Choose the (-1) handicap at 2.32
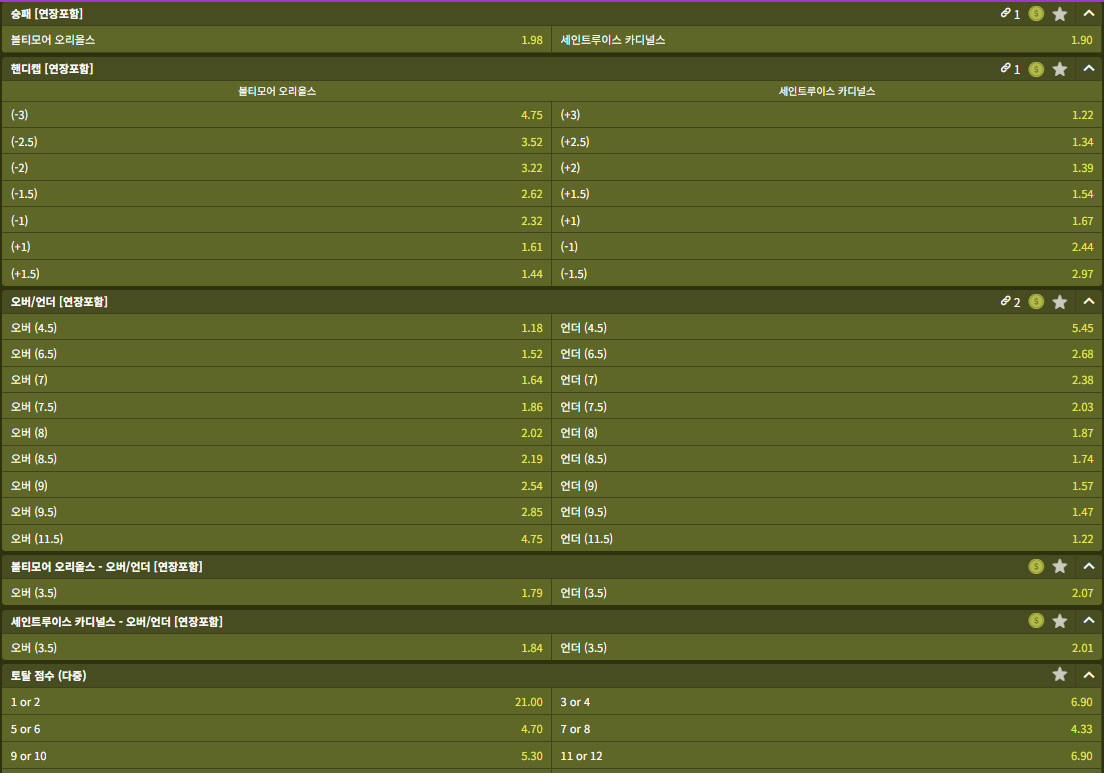1104x773 pixels. (x=277, y=220)
